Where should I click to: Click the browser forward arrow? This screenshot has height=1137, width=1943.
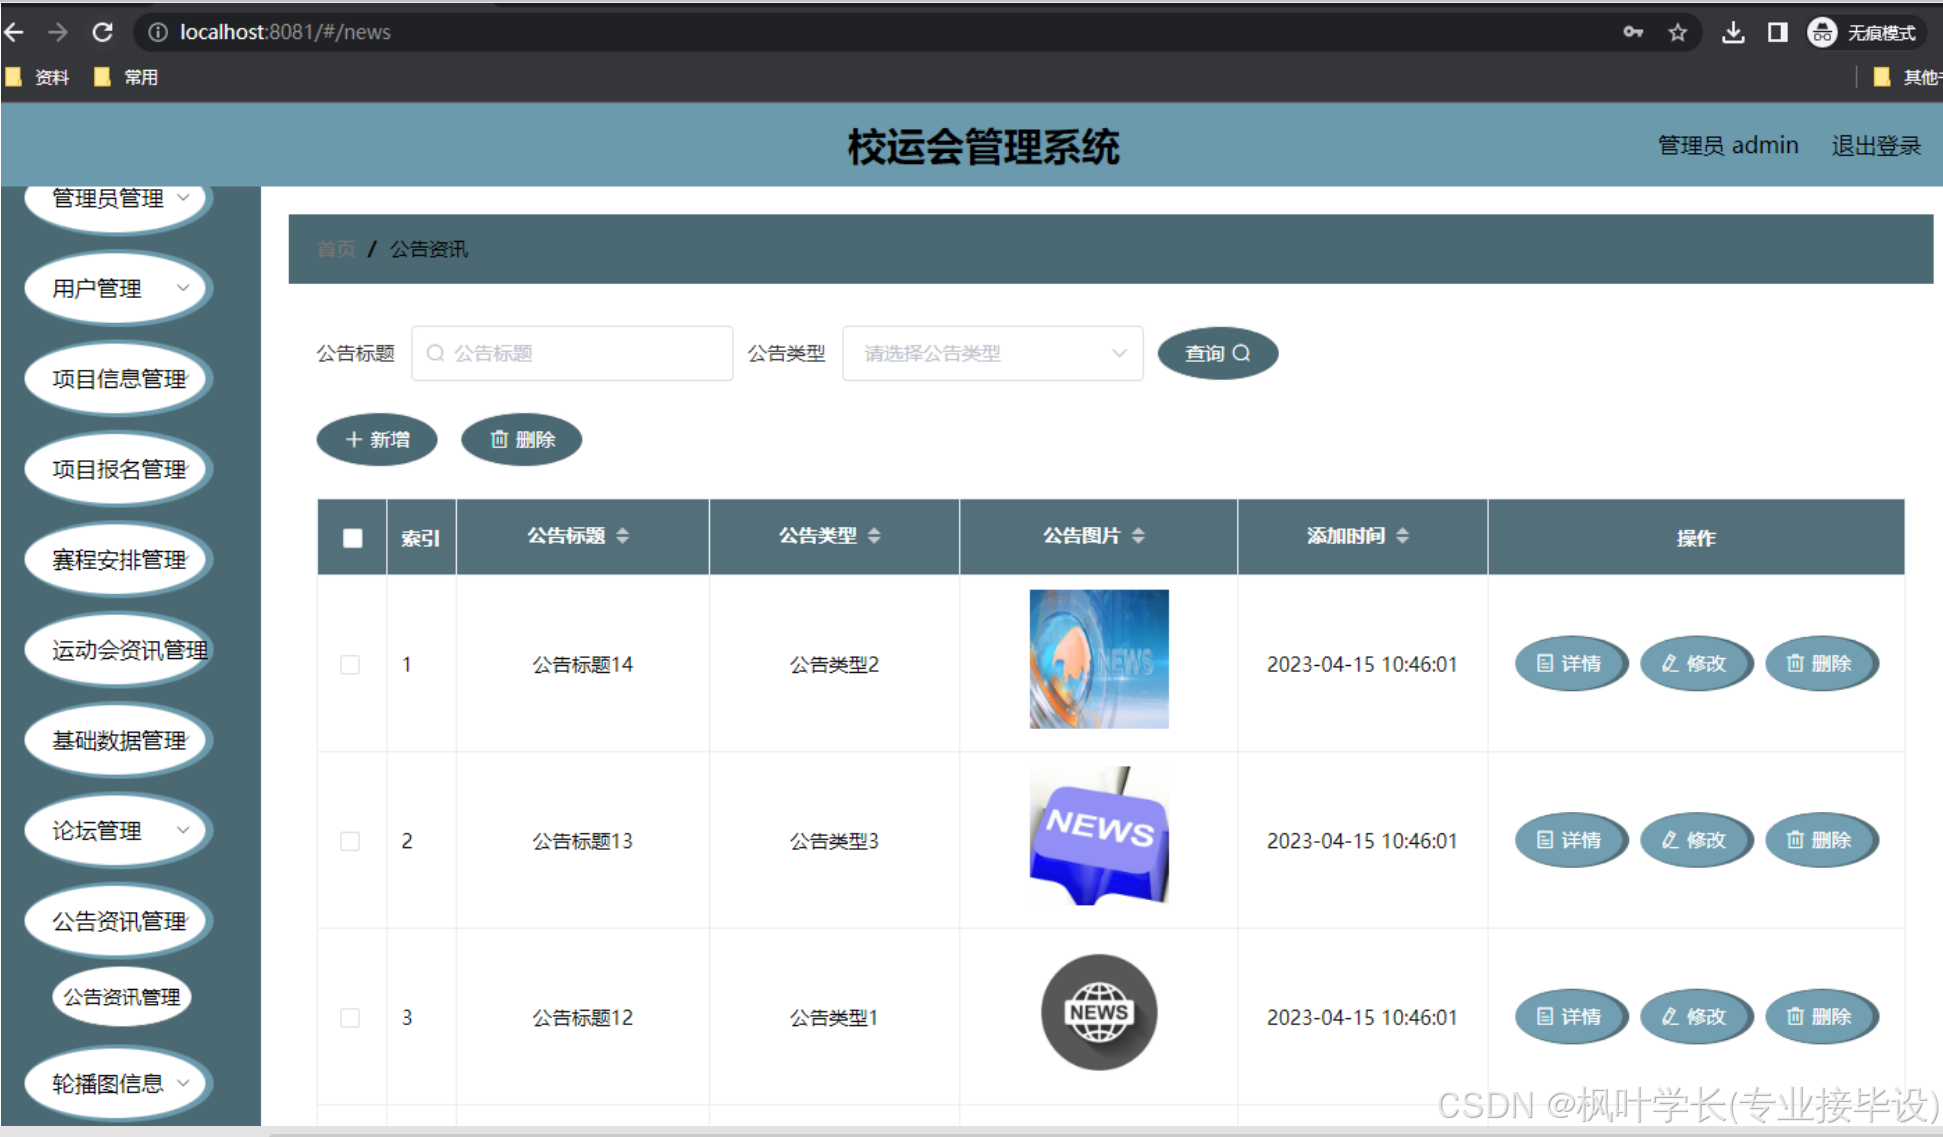[58, 32]
